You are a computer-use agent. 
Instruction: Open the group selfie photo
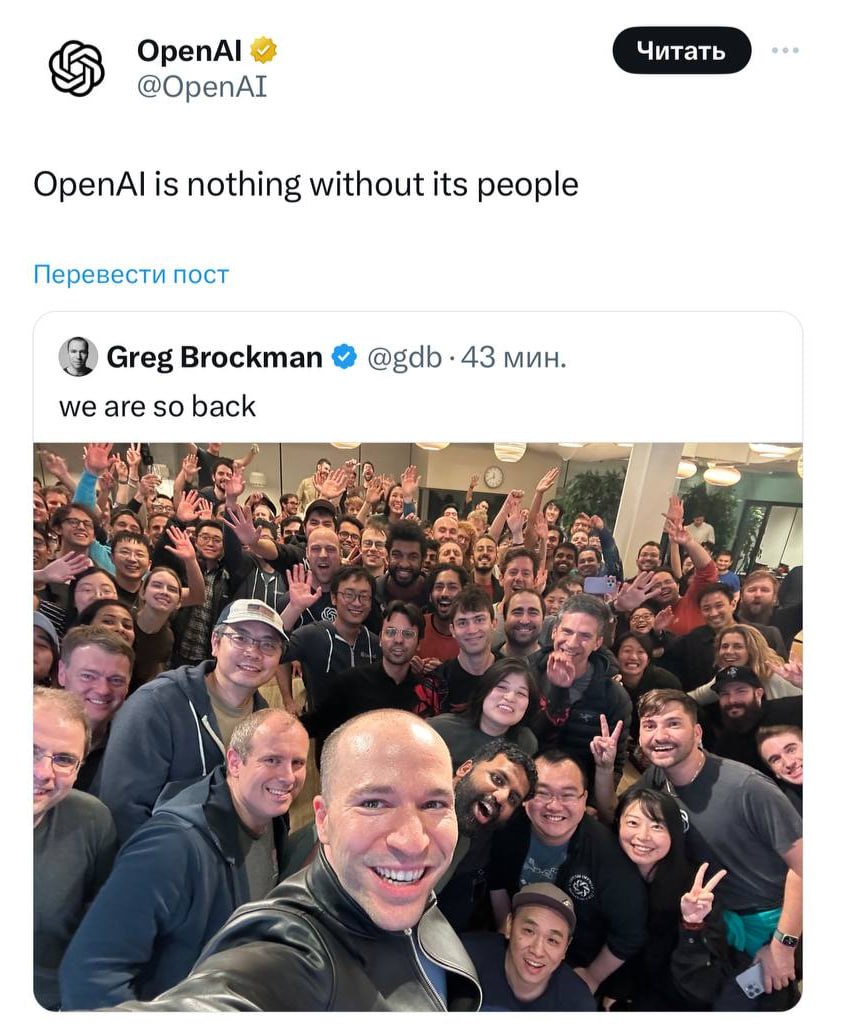tap(418, 726)
